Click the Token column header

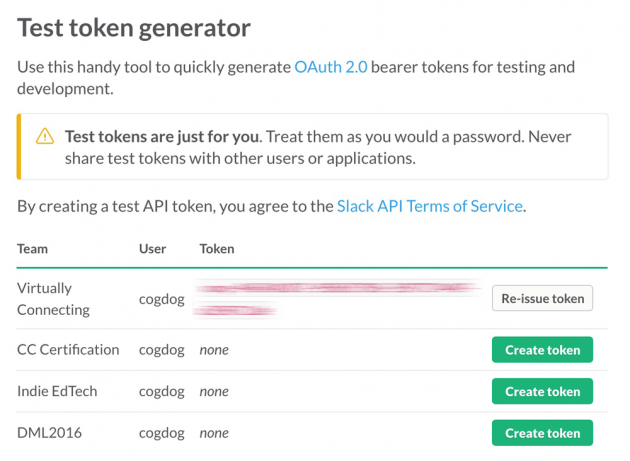217,249
